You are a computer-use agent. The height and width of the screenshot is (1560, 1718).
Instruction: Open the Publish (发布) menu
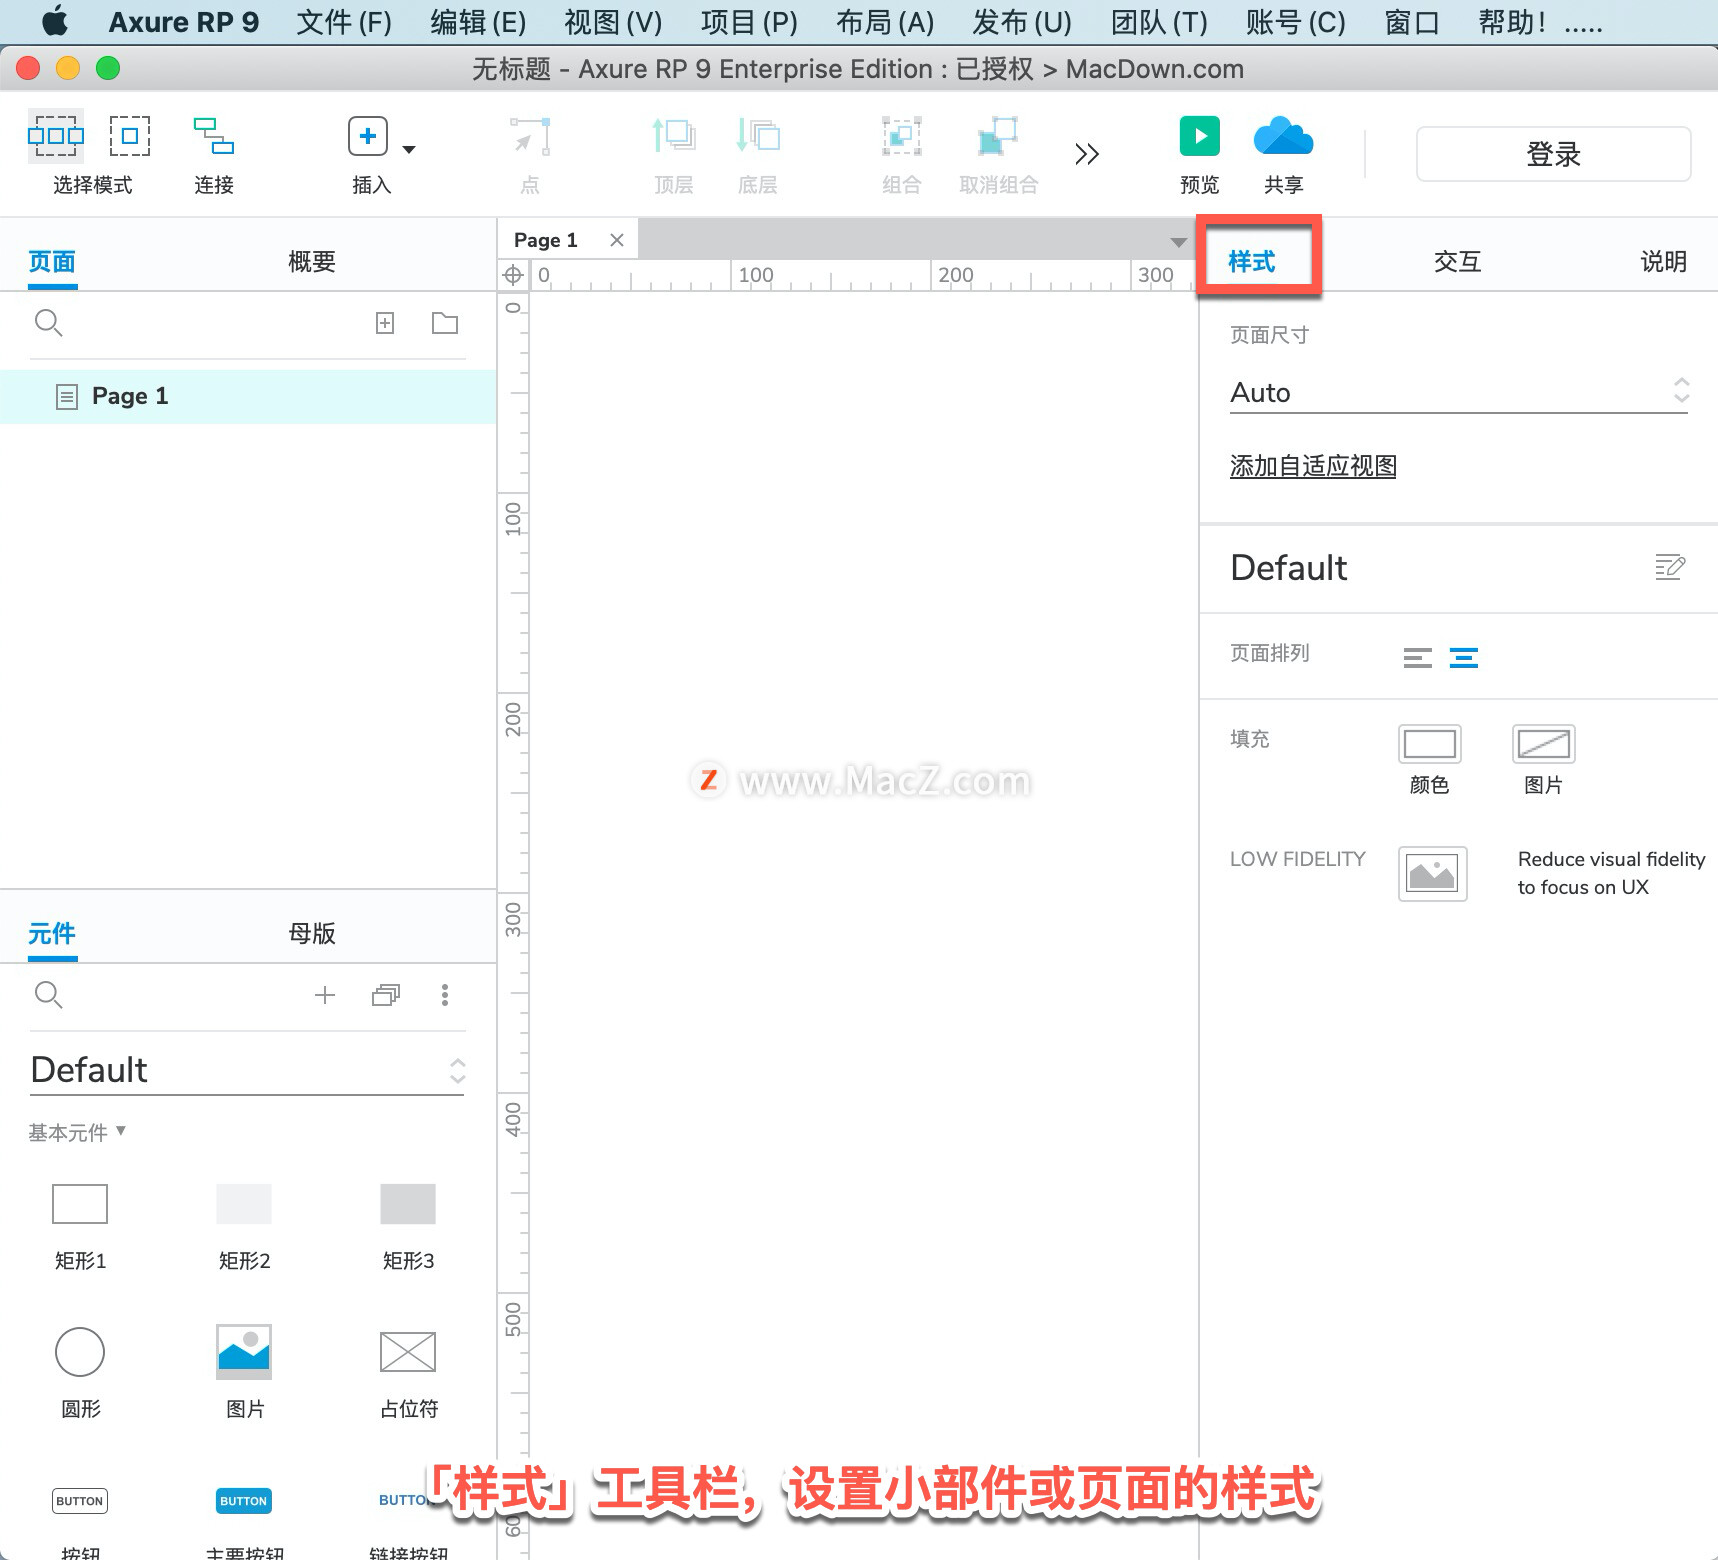tap(1022, 22)
